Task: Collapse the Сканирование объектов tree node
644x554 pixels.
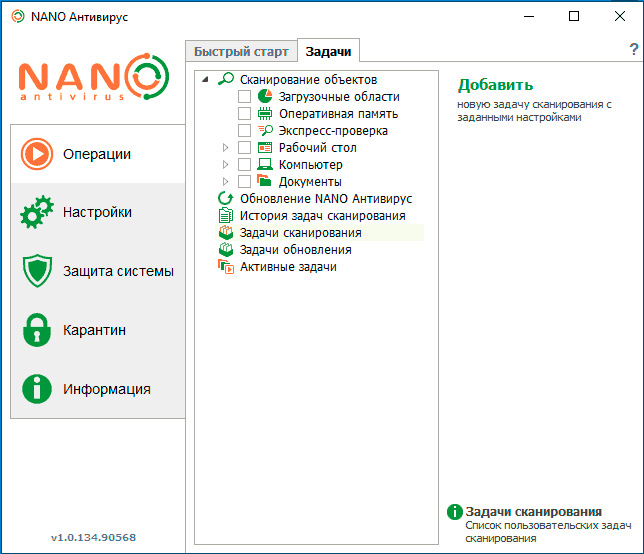Action: (205, 79)
